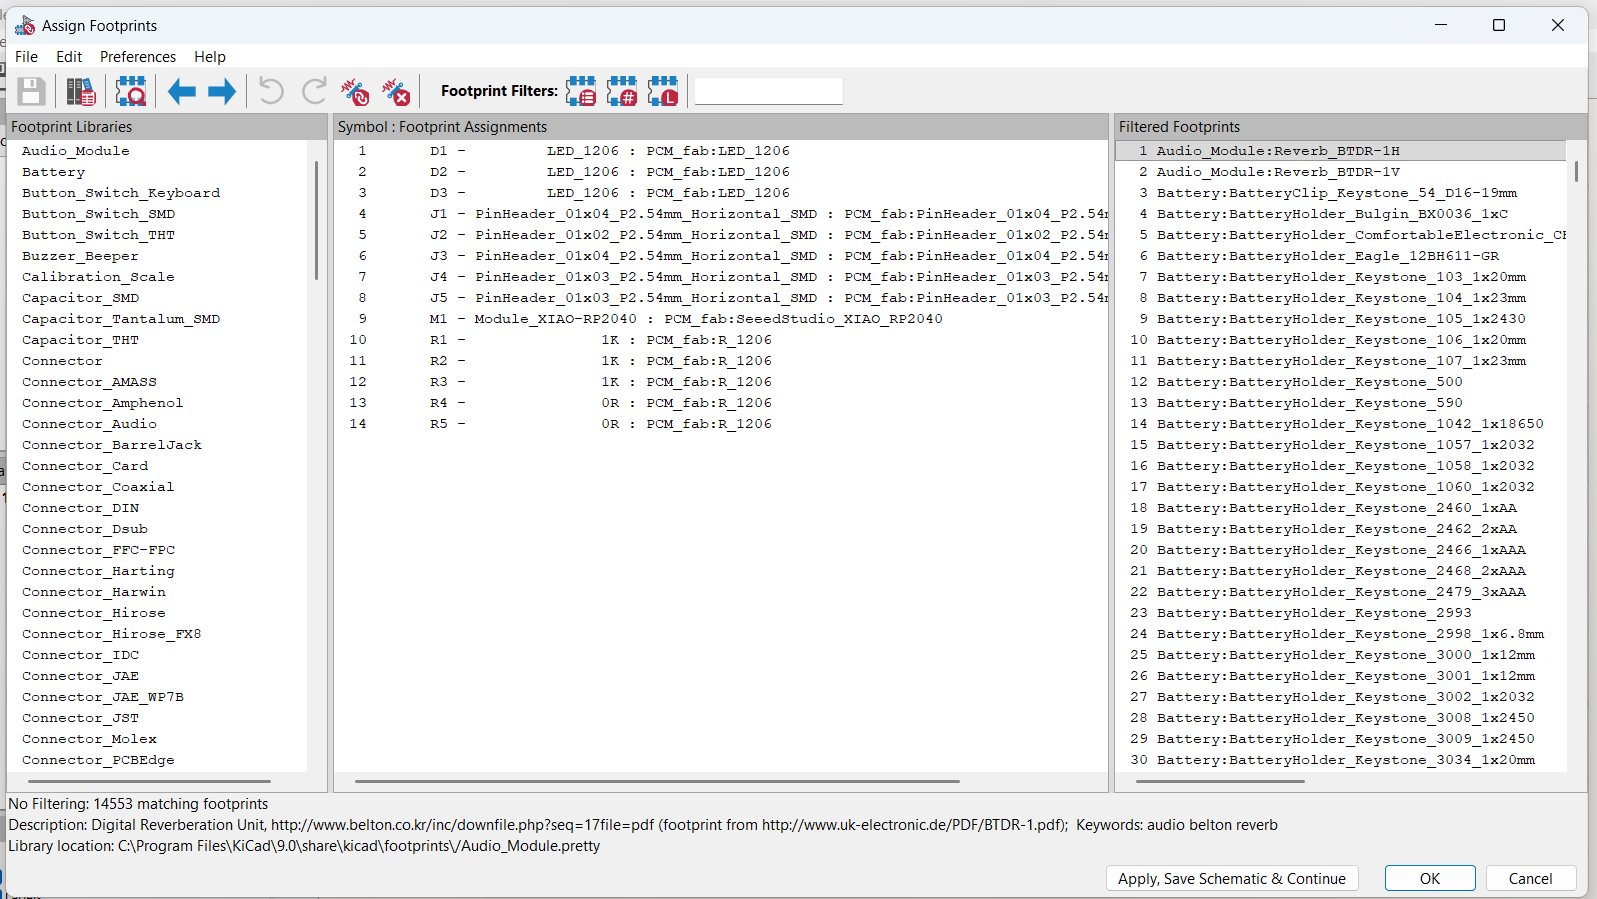The image size is (1597, 899).
Task: Select the Connector_PCBEdge library
Action: click(99, 760)
